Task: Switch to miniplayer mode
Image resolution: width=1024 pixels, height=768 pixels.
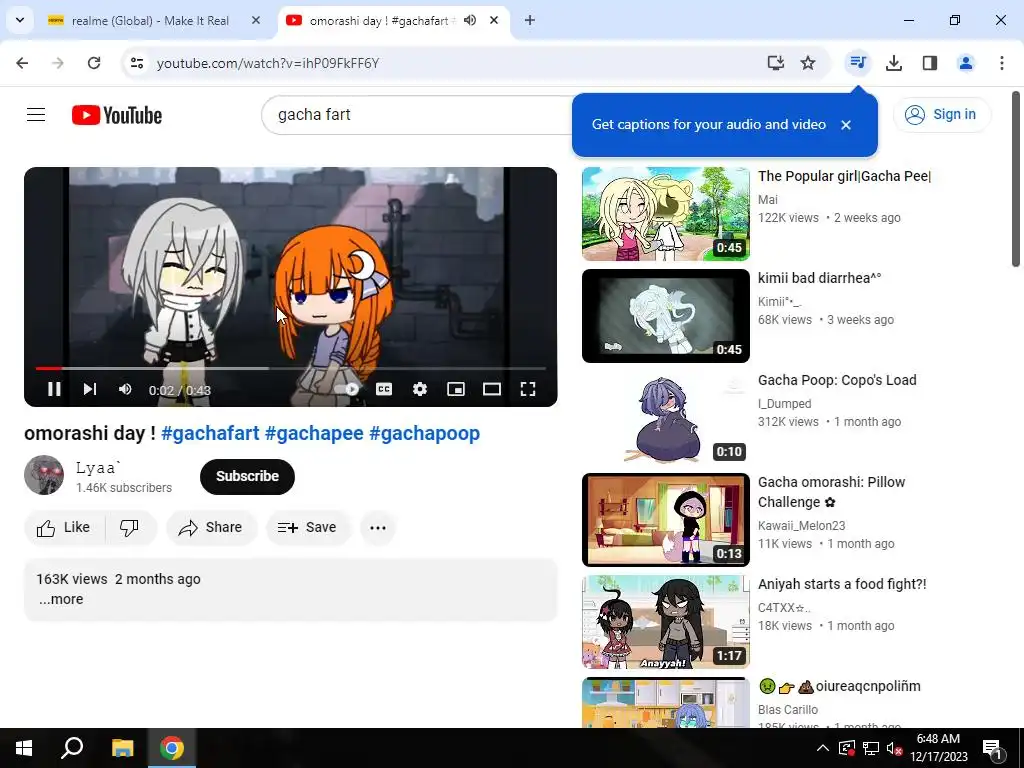Action: 456,389
